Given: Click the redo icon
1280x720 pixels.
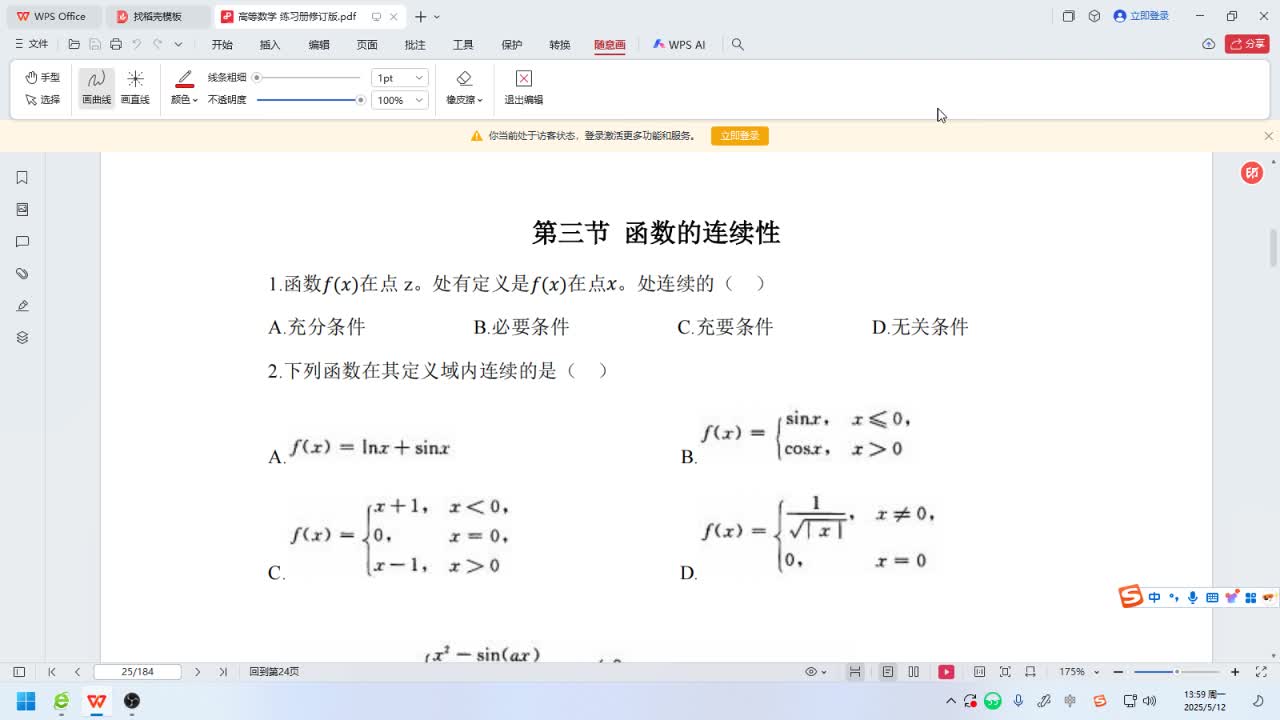Looking at the screenshot, I should click(x=157, y=44).
